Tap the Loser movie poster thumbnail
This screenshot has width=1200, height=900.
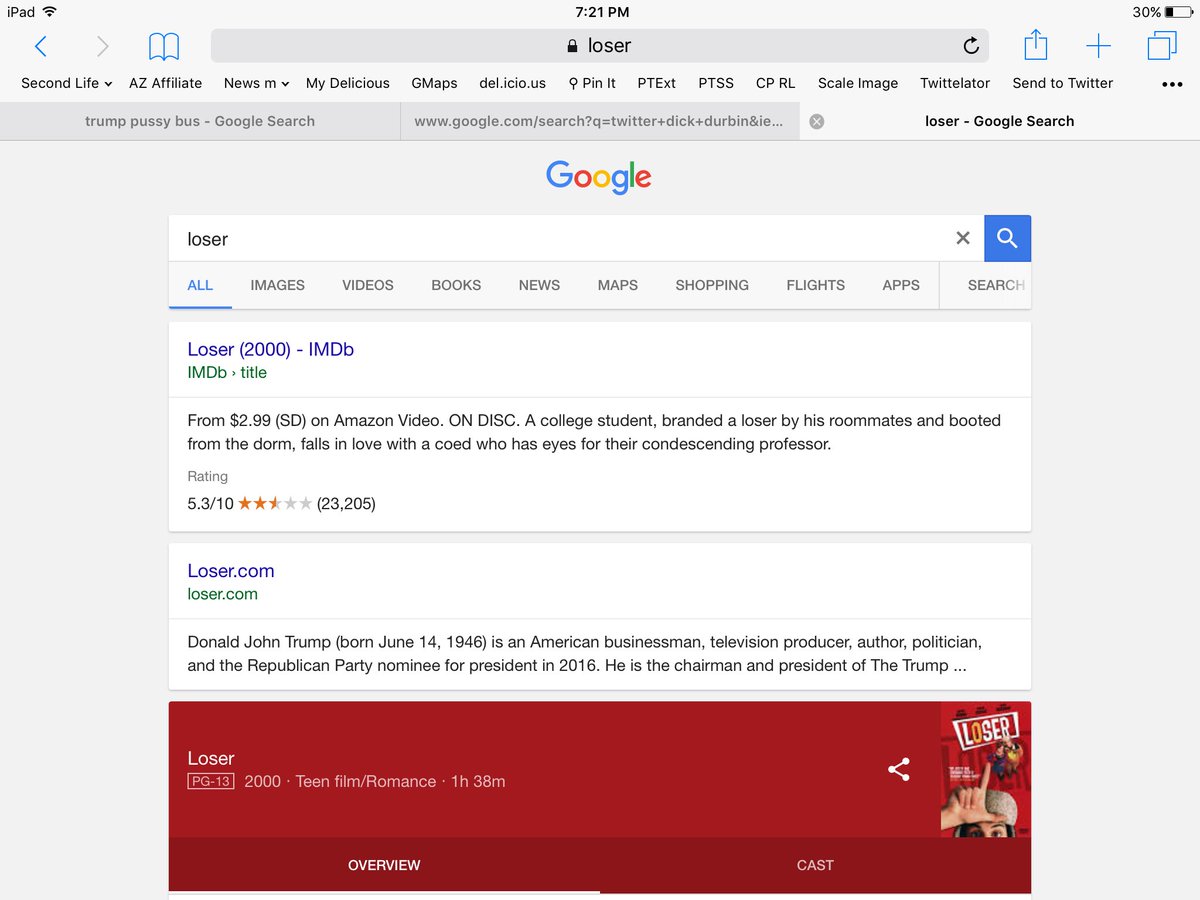986,769
